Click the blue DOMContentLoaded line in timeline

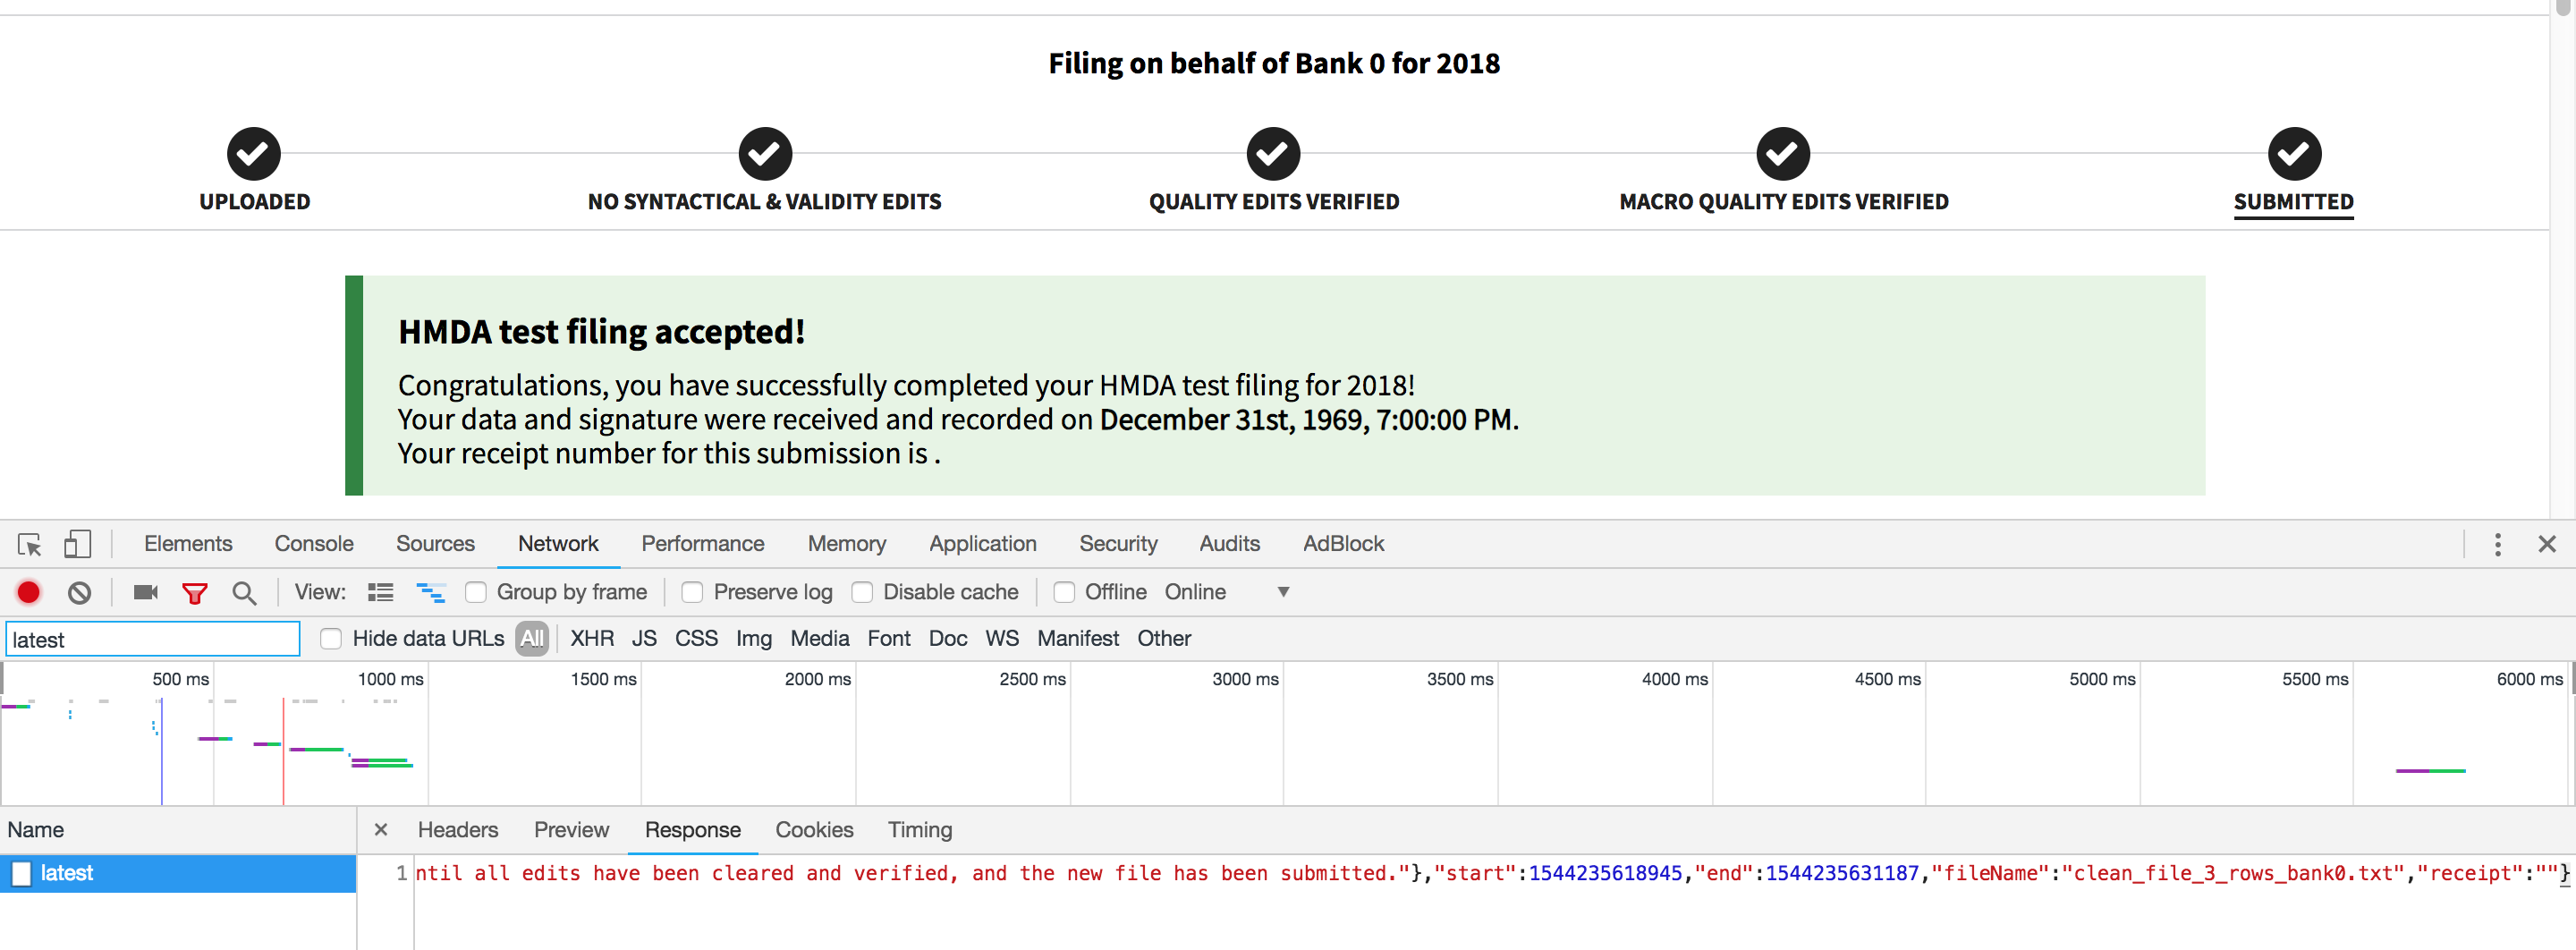pos(161,751)
